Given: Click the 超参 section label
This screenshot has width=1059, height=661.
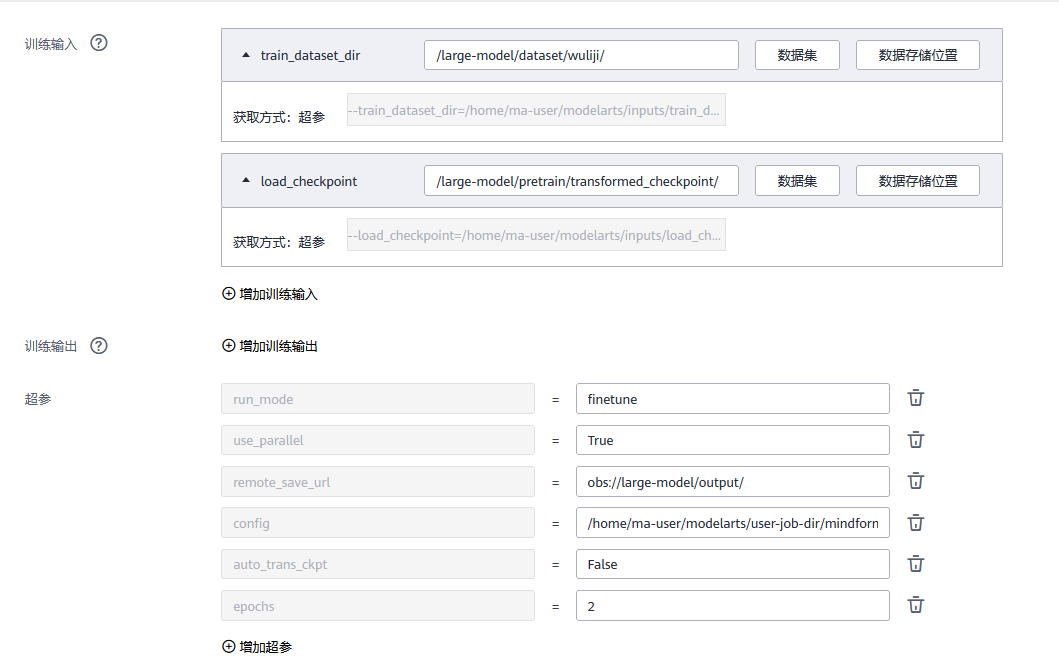Looking at the screenshot, I should click(38, 399).
